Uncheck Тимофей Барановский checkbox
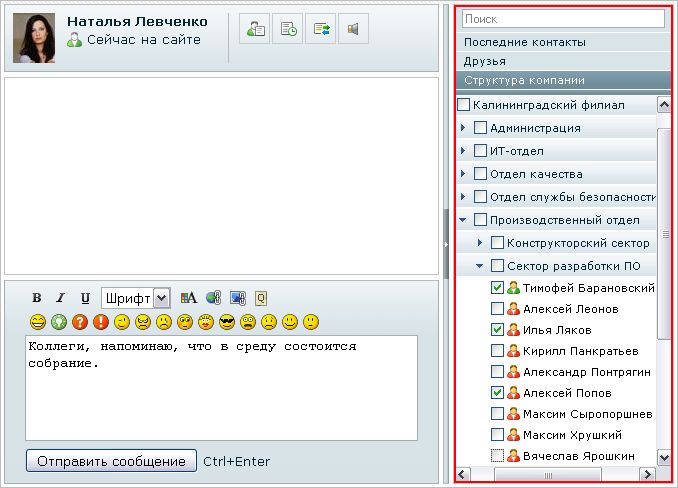The width and height of the screenshot is (678, 488). coord(498,287)
